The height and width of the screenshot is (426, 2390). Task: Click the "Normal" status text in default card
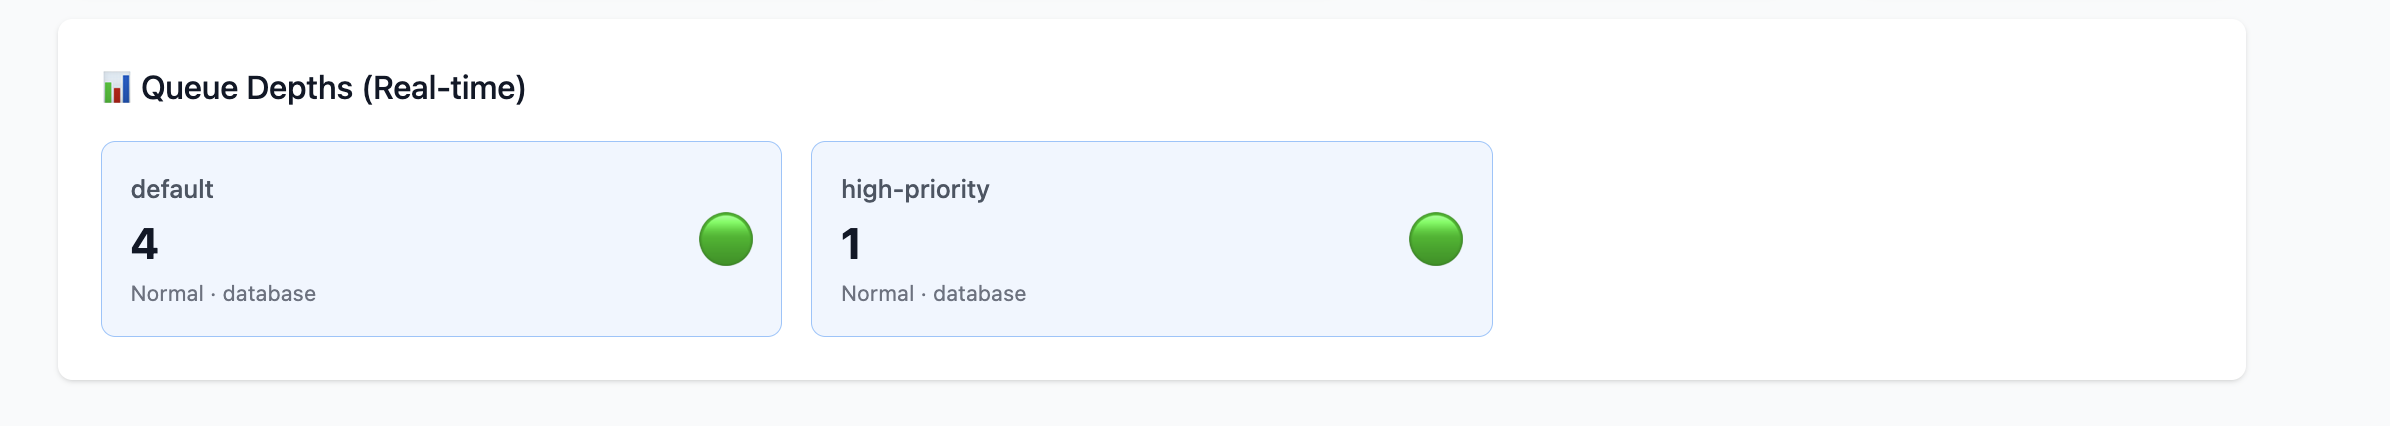(x=167, y=294)
